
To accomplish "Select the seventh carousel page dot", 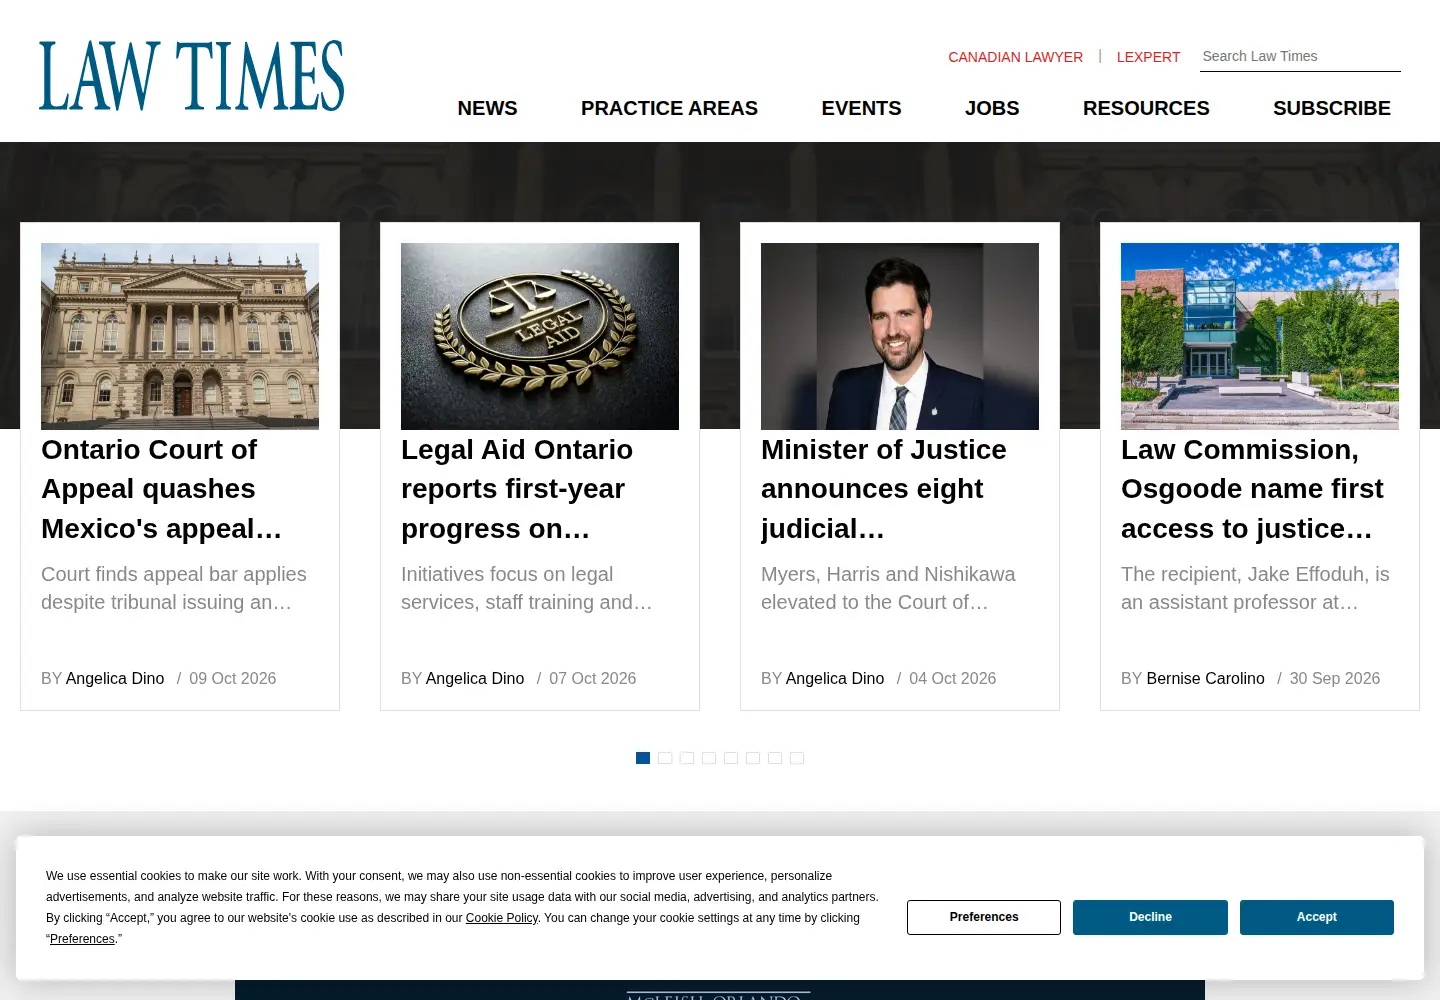I will point(775,758).
